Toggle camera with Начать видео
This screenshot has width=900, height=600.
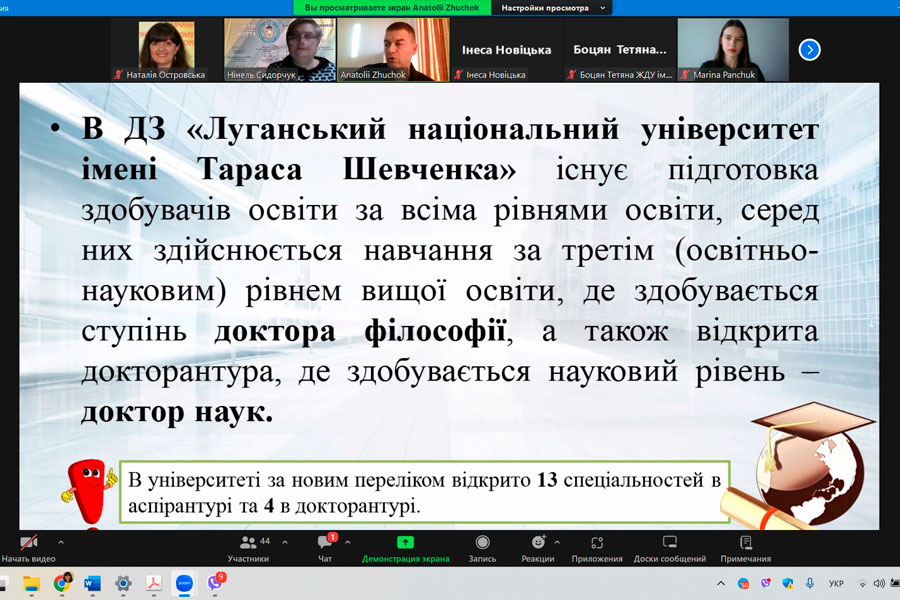(x=28, y=546)
